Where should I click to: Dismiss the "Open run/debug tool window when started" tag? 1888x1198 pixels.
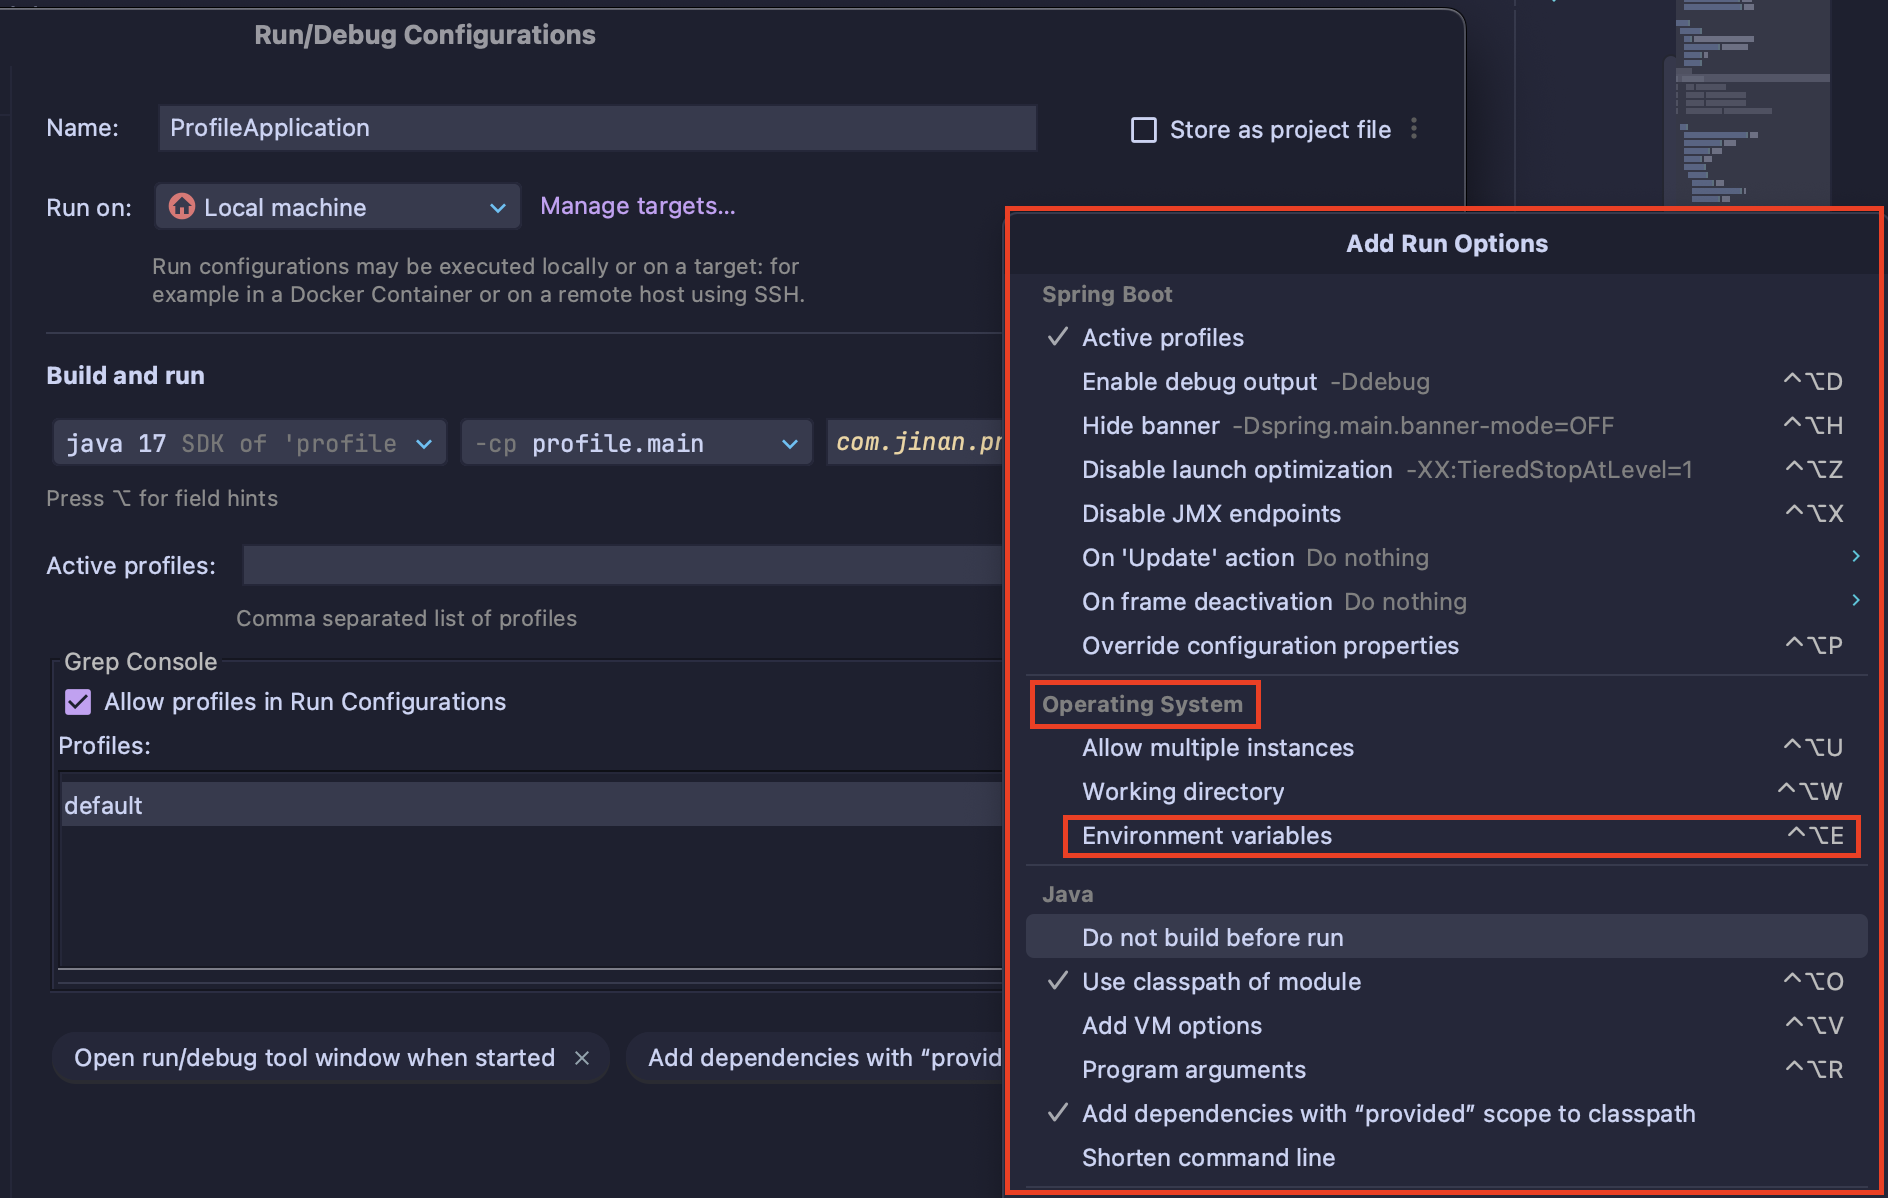[x=583, y=1057]
